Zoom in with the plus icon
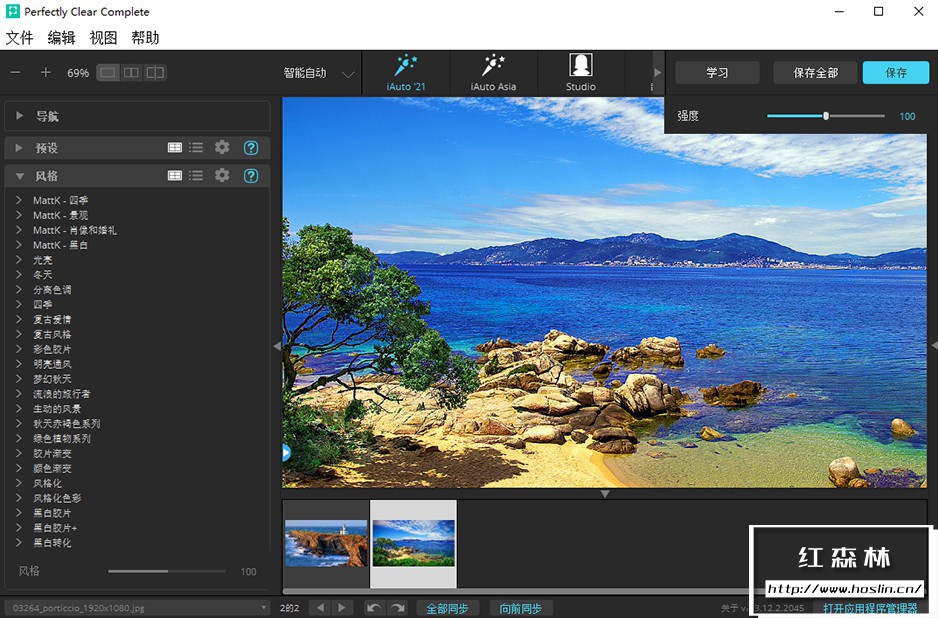The image size is (938, 618). coord(45,73)
